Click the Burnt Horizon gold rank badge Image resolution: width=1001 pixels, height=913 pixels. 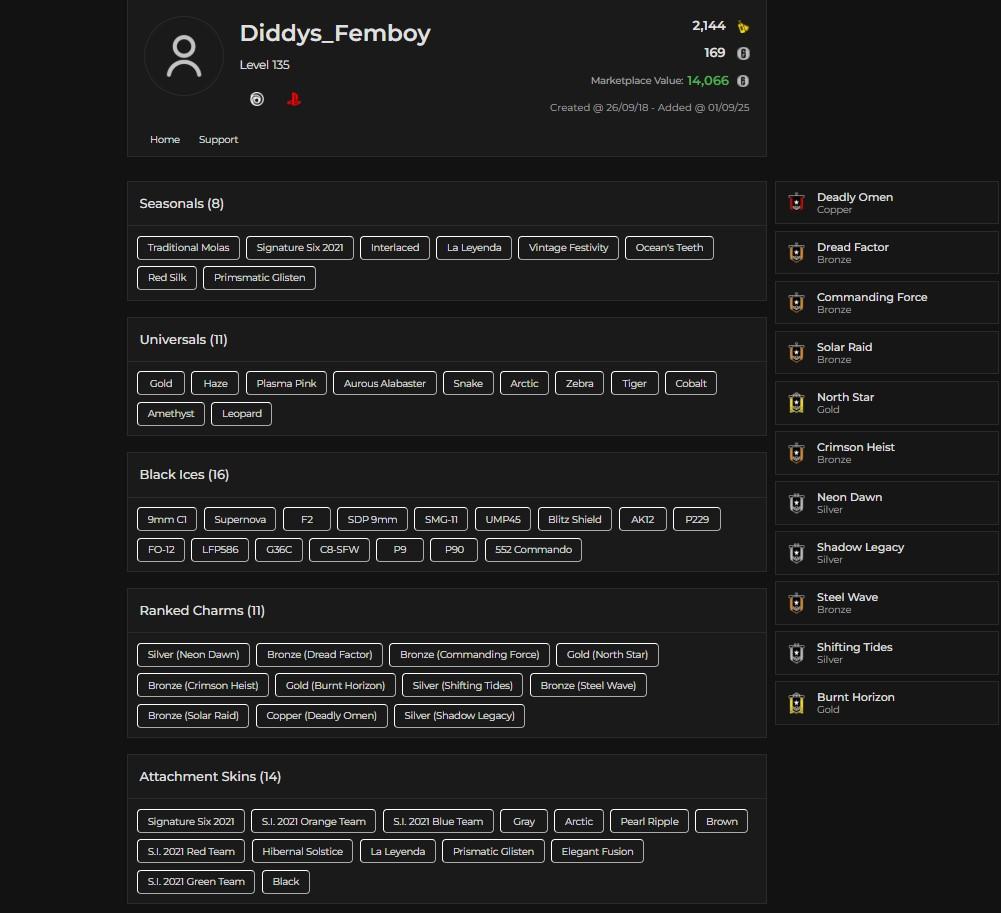point(796,702)
